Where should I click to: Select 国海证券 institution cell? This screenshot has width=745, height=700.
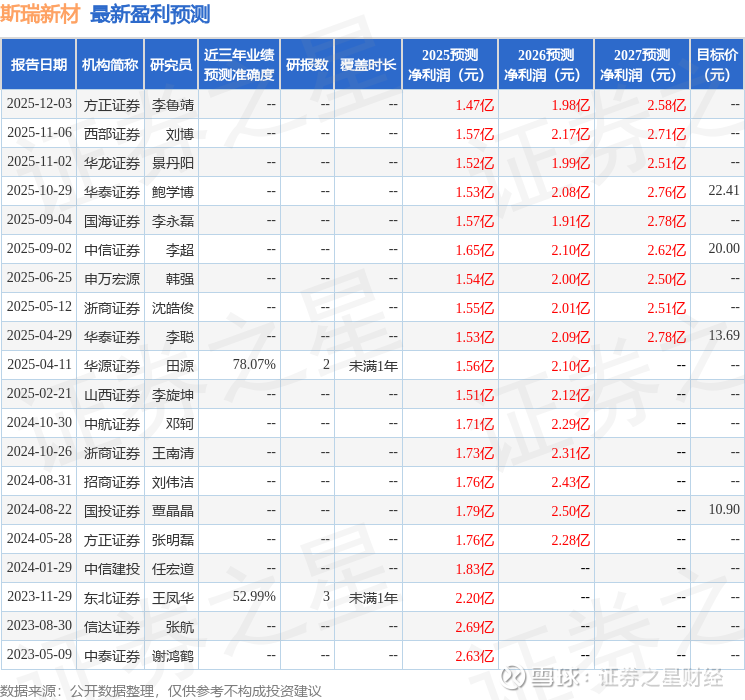(112, 221)
